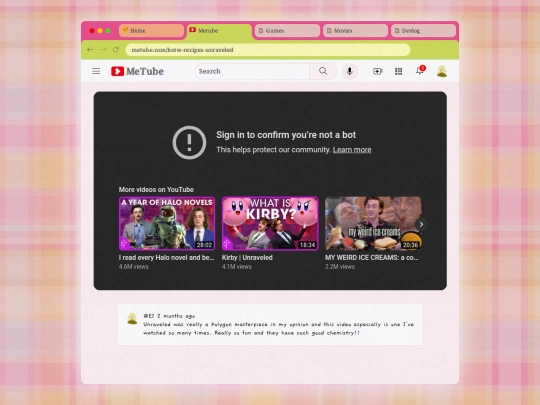Screen dimensions: 540x405
Task: Click the 28:02 duration badge
Action: (204, 245)
